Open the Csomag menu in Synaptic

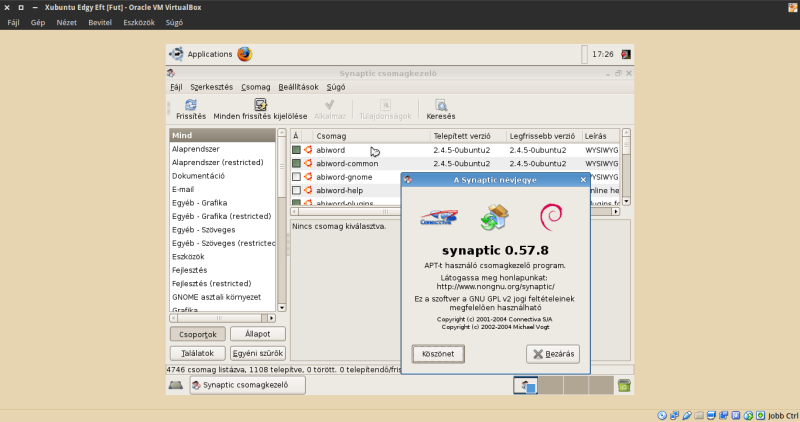coord(255,87)
